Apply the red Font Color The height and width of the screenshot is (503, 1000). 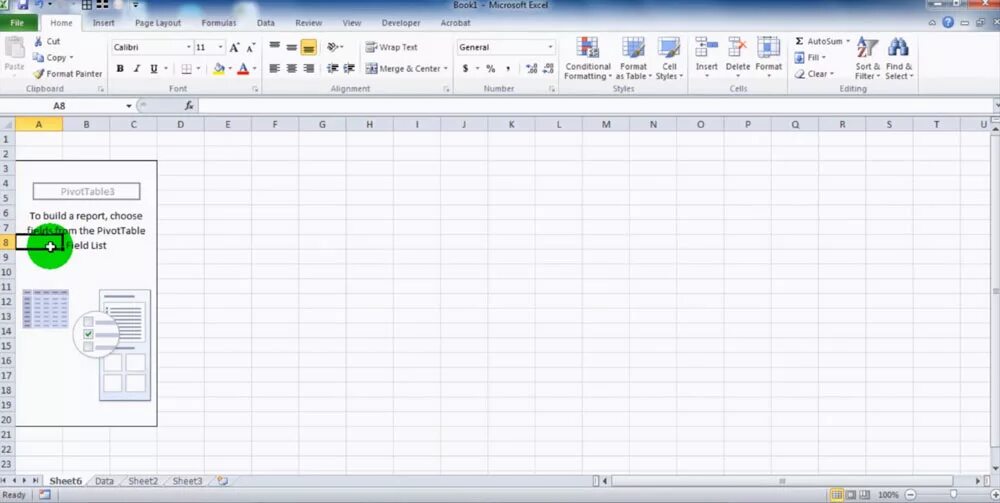(x=242, y=68)
